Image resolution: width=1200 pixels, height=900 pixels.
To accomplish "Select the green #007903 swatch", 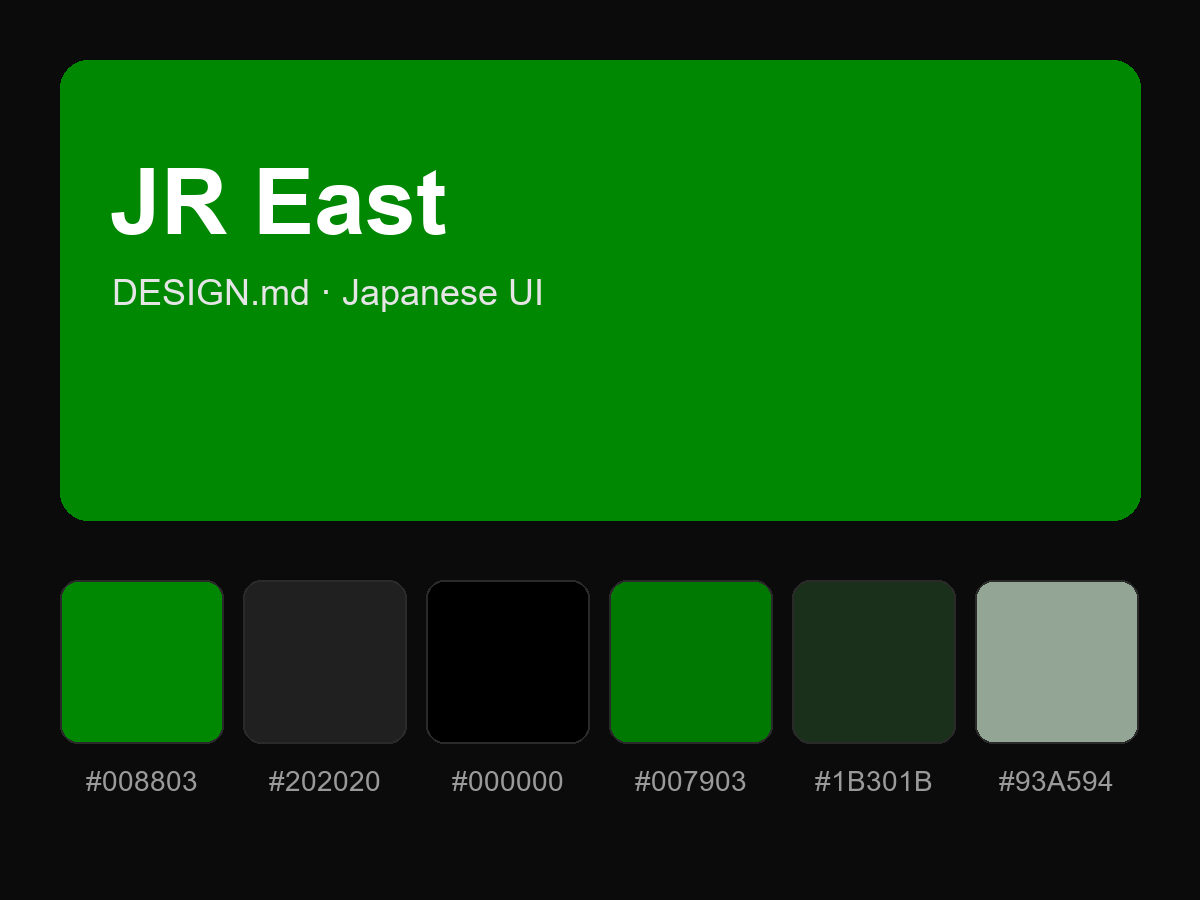I will point(691,662).
